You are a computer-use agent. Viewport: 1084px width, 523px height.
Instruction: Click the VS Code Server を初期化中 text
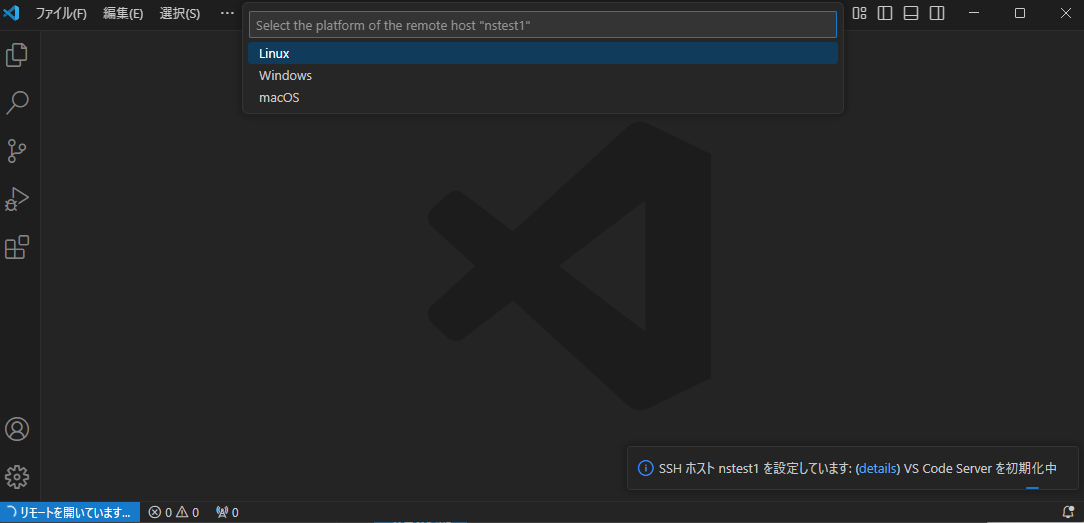980,468
